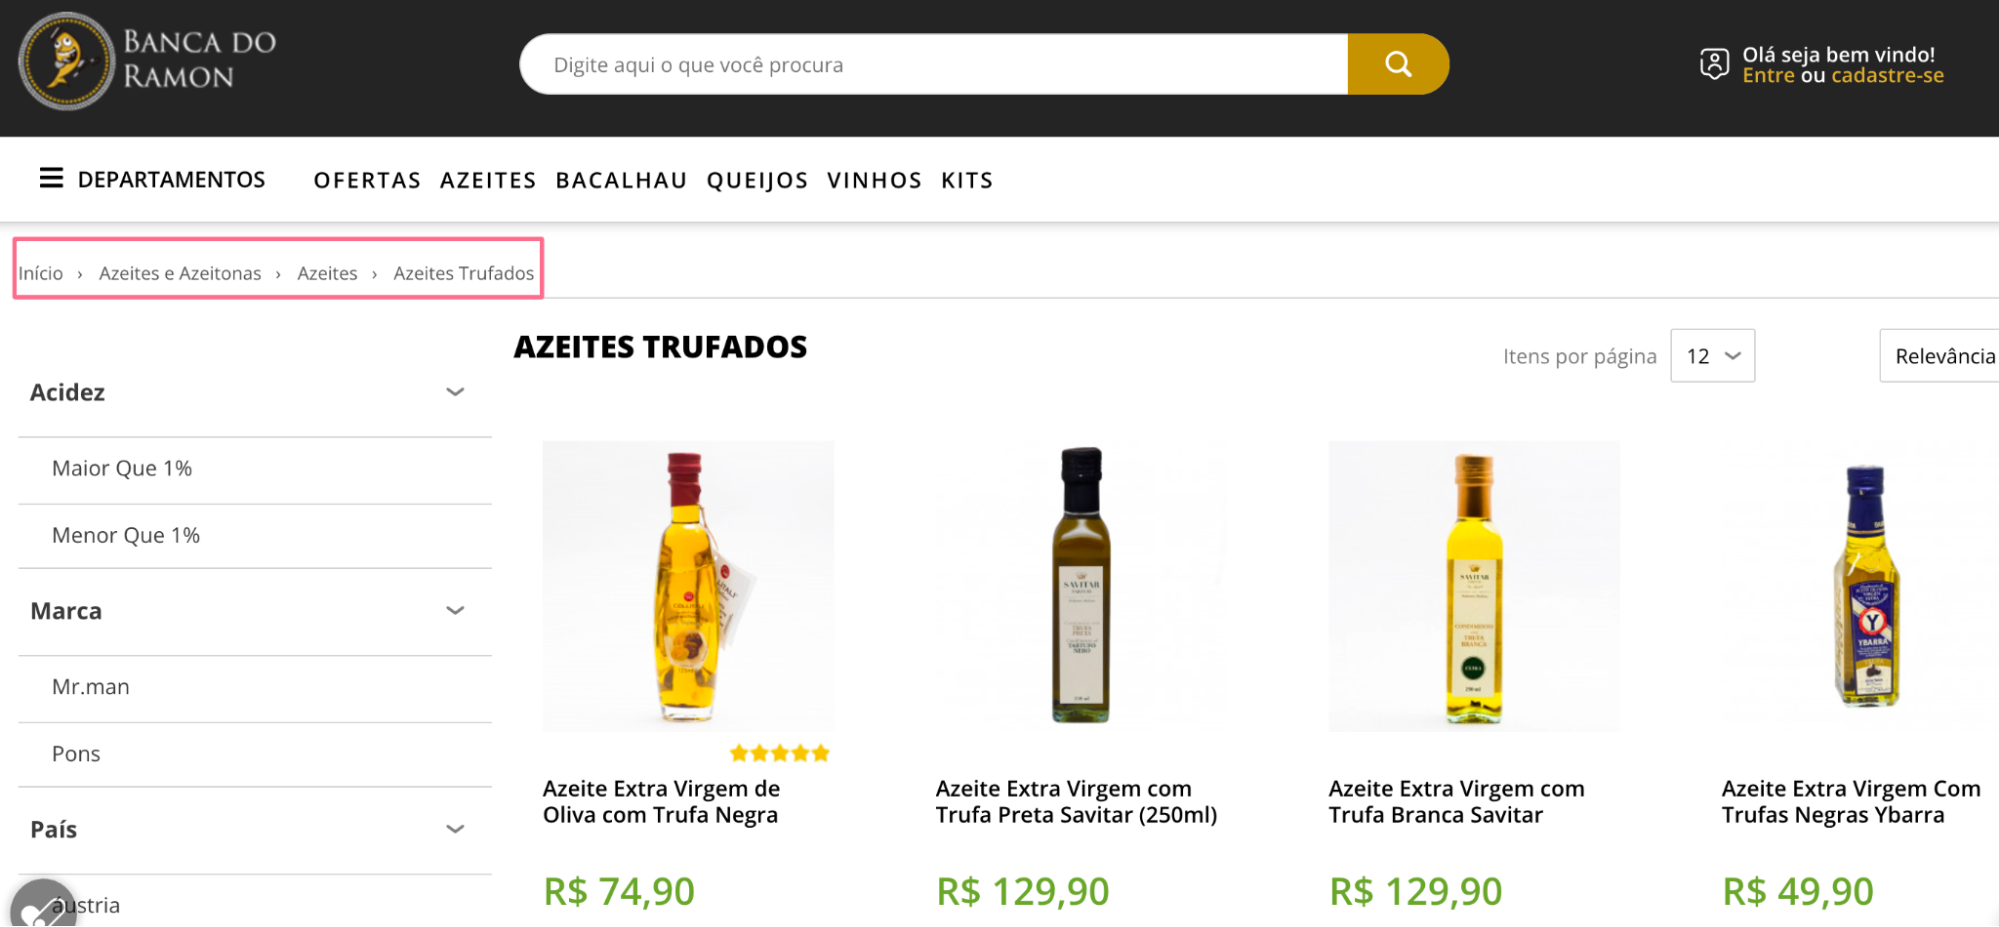The image size is (1999, 927).
Task: Click the magnifying glass search icon
Action: [1398, 63]
